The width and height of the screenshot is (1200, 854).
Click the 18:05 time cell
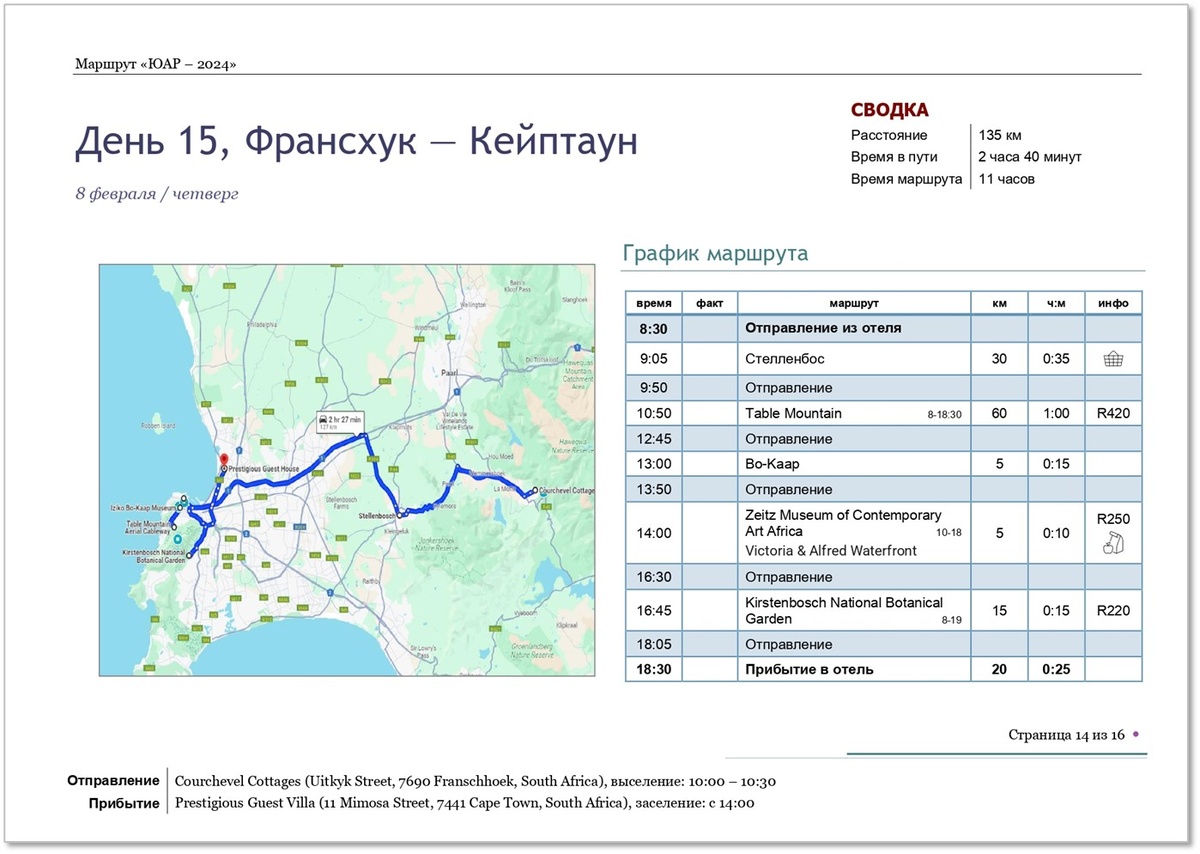tap(654, 644)
